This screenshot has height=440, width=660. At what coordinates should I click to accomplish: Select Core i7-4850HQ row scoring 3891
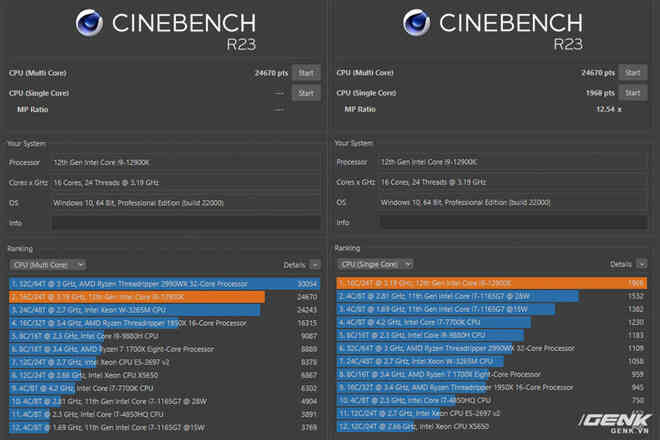coord(165,414)
